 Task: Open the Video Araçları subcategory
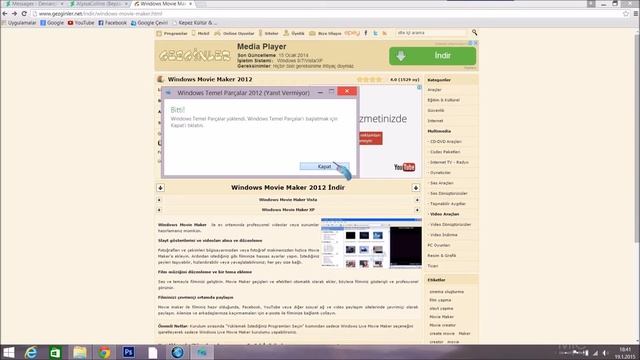tap(444, 214)
